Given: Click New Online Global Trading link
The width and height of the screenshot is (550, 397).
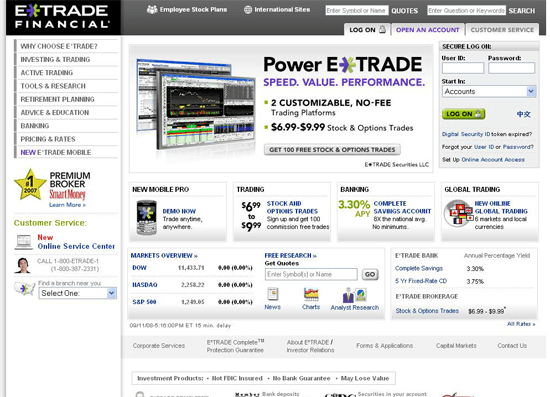Looking at the screenshot, I should pyautogui.click(x=501, y=207).
